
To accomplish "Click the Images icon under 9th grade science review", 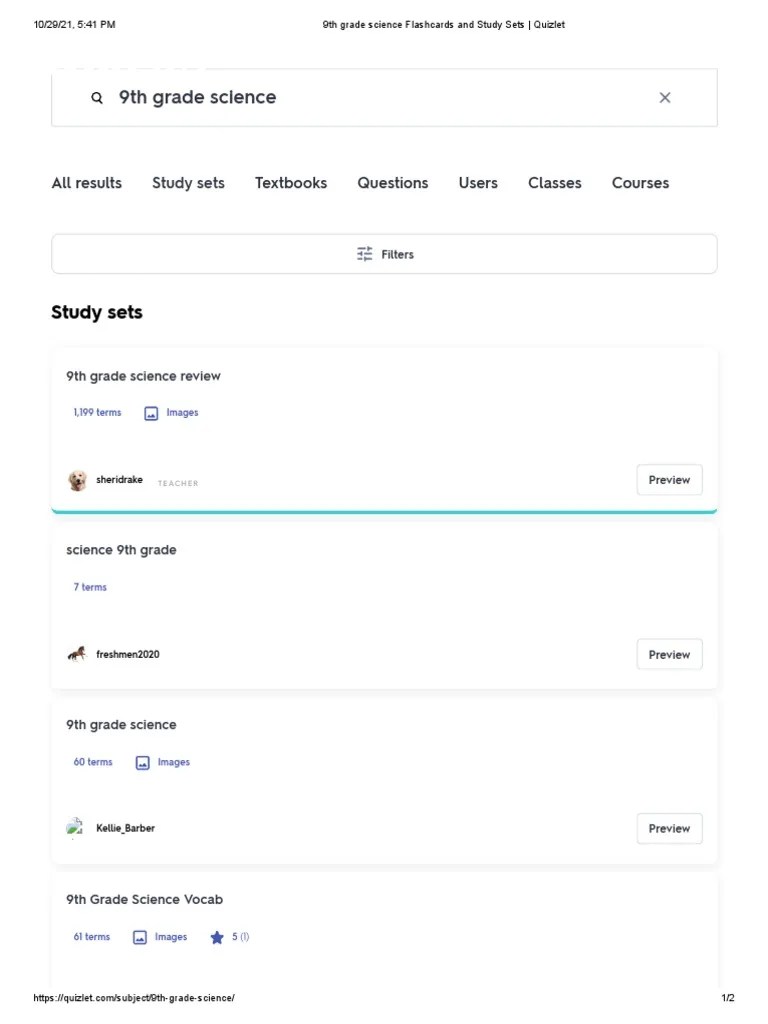I will [150, 412].
